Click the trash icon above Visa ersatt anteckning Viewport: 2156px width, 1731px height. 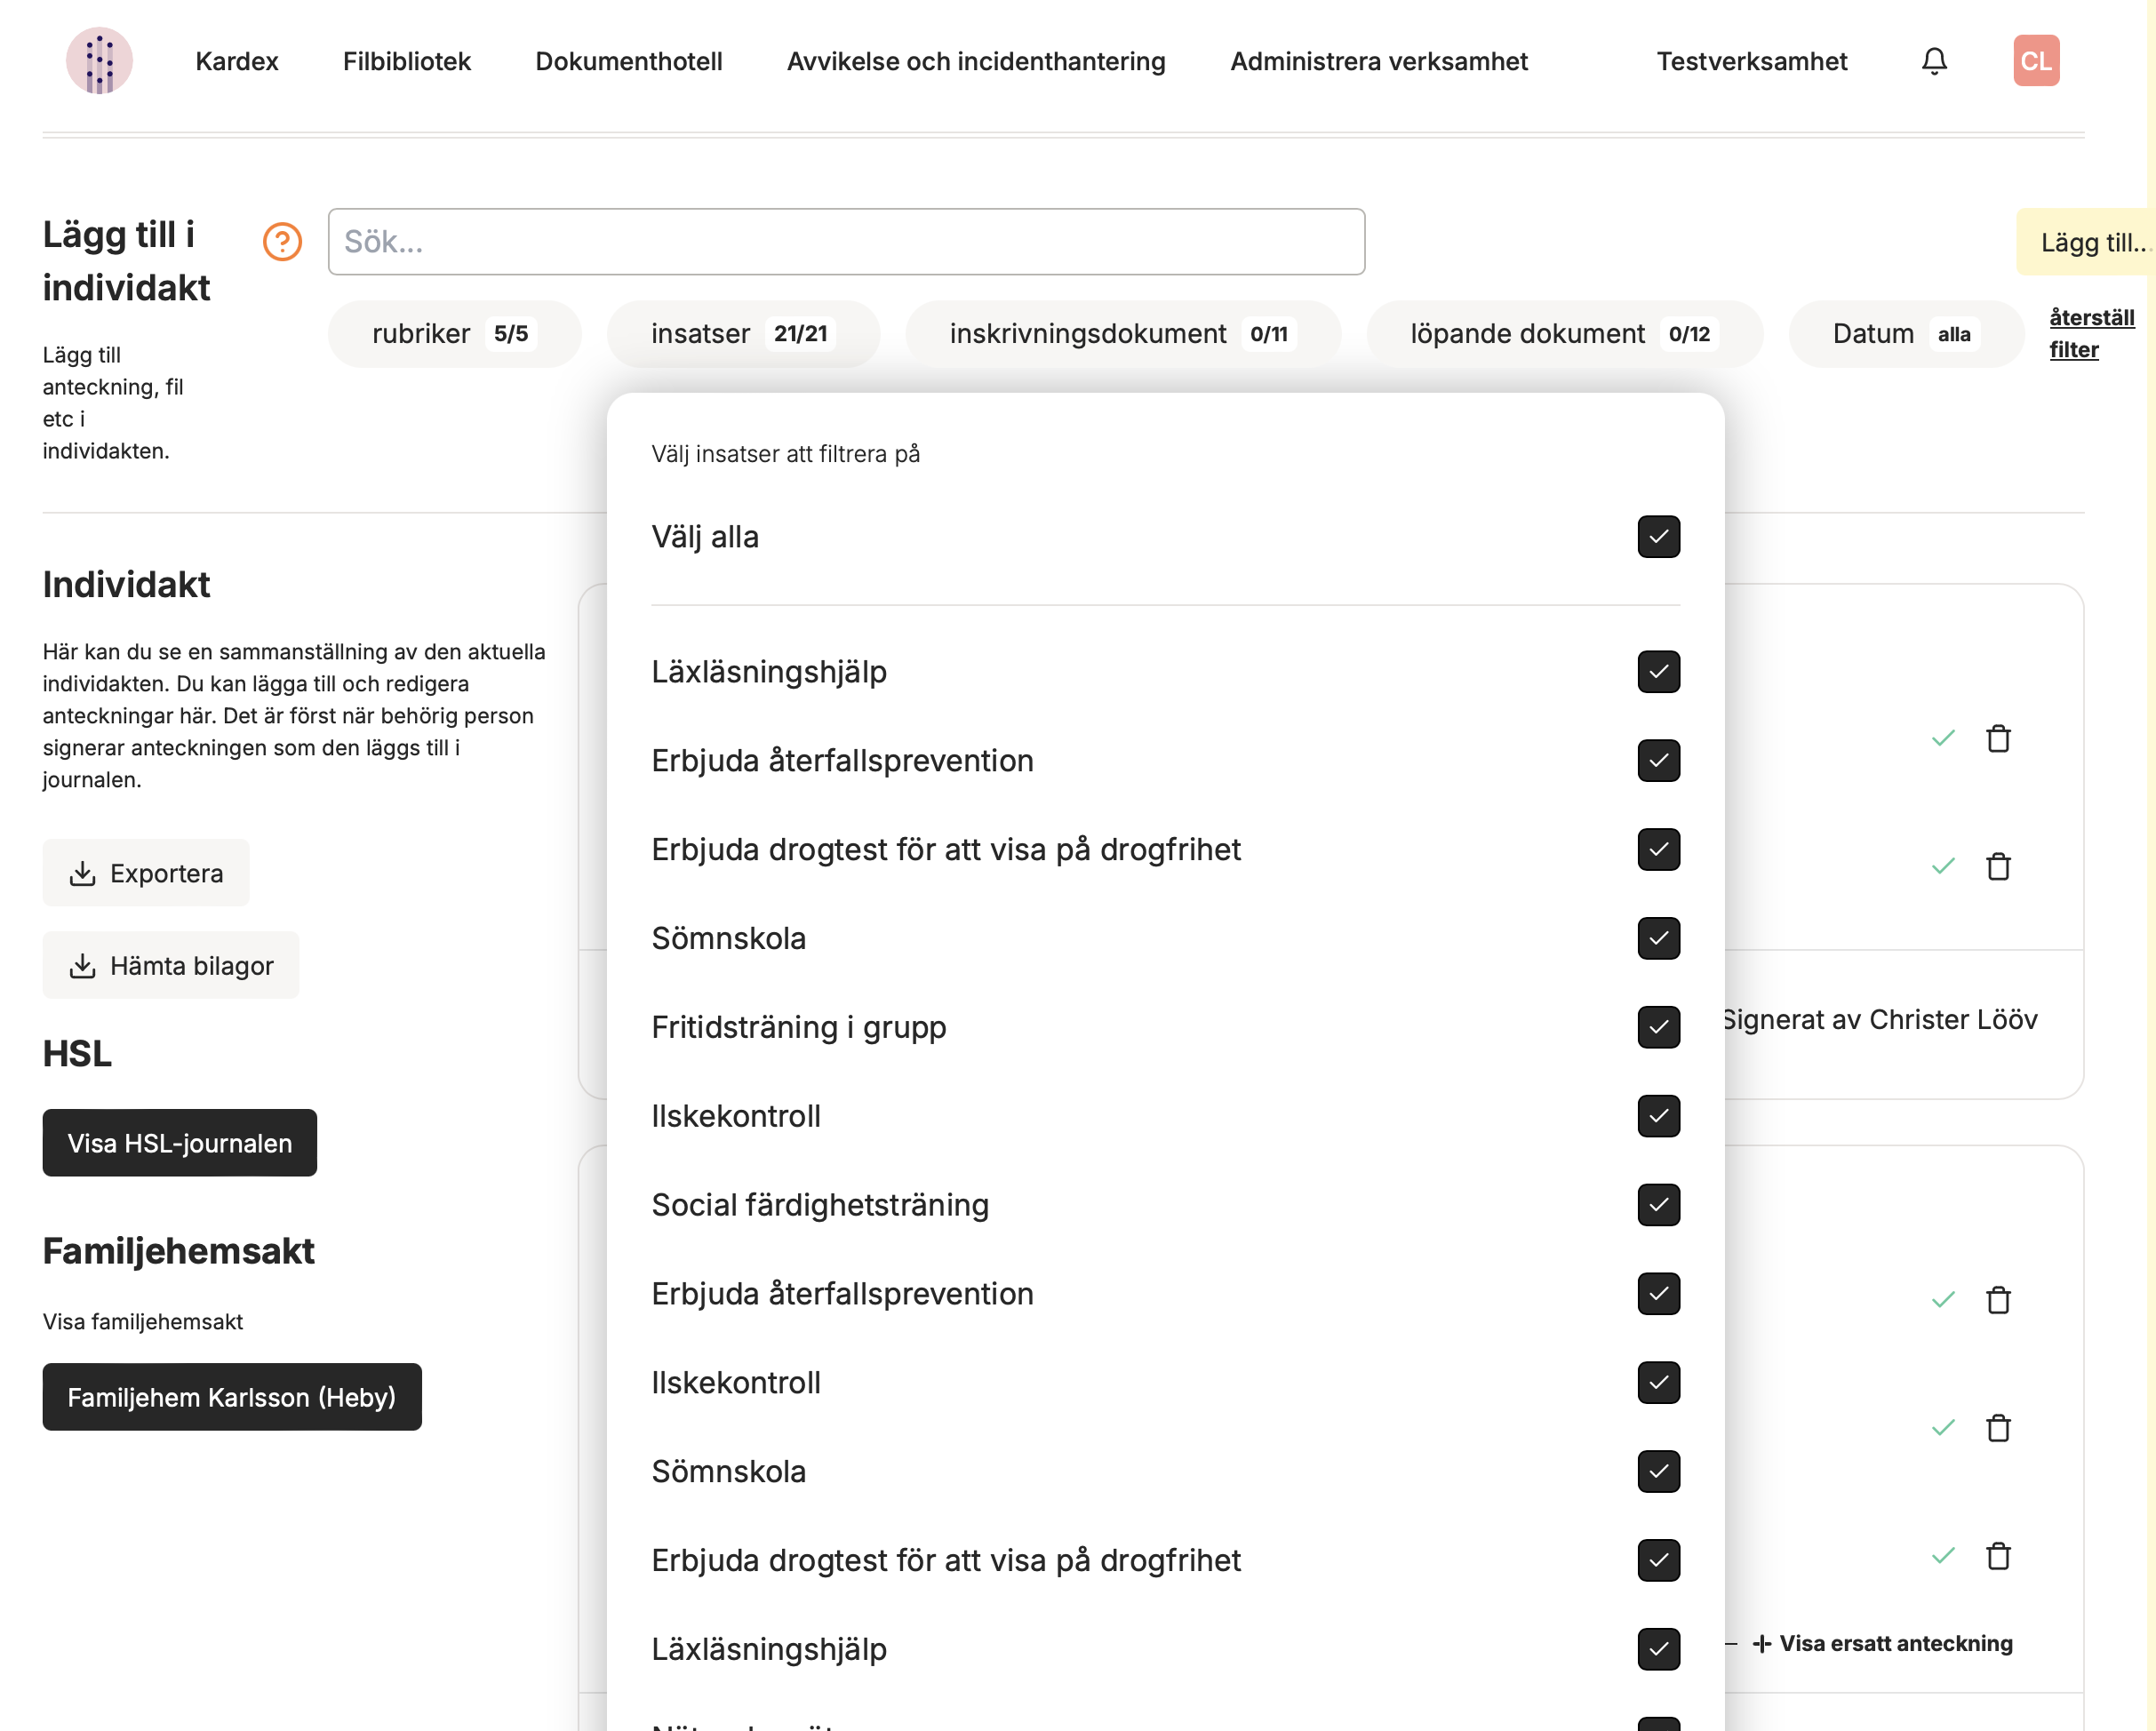pyautogui.click(x=1997, y=1556)
